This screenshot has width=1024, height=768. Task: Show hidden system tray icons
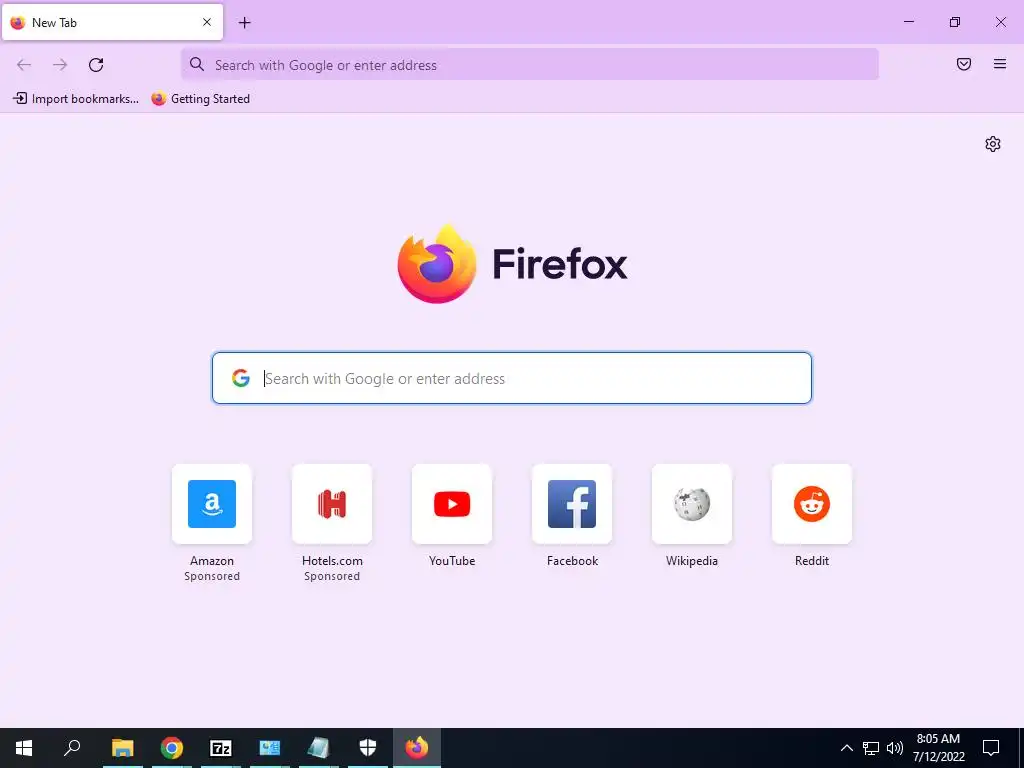pyautogui.click(x=846, y=748)
